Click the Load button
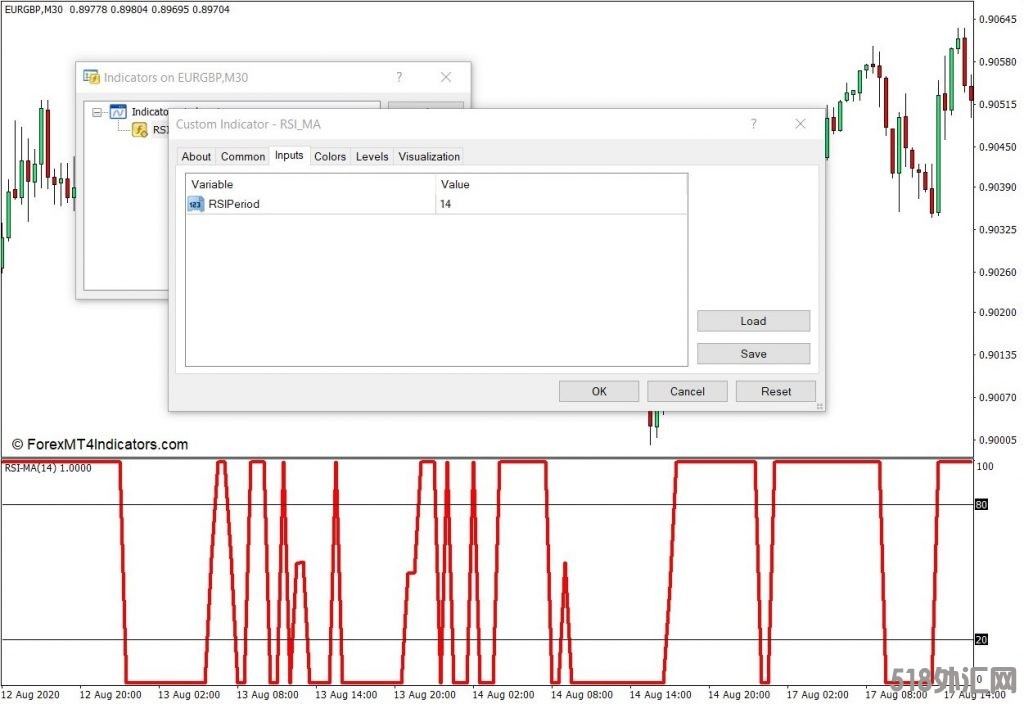Image resolution: width=1024 pixels, height=704 pixels. click(753, 321)
